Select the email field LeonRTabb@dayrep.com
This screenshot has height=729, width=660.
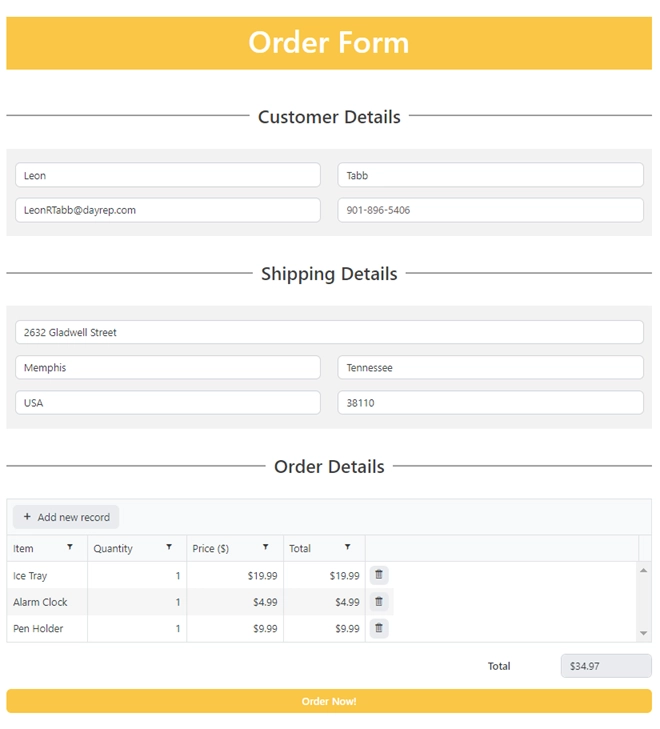click(x=168, y=210)
